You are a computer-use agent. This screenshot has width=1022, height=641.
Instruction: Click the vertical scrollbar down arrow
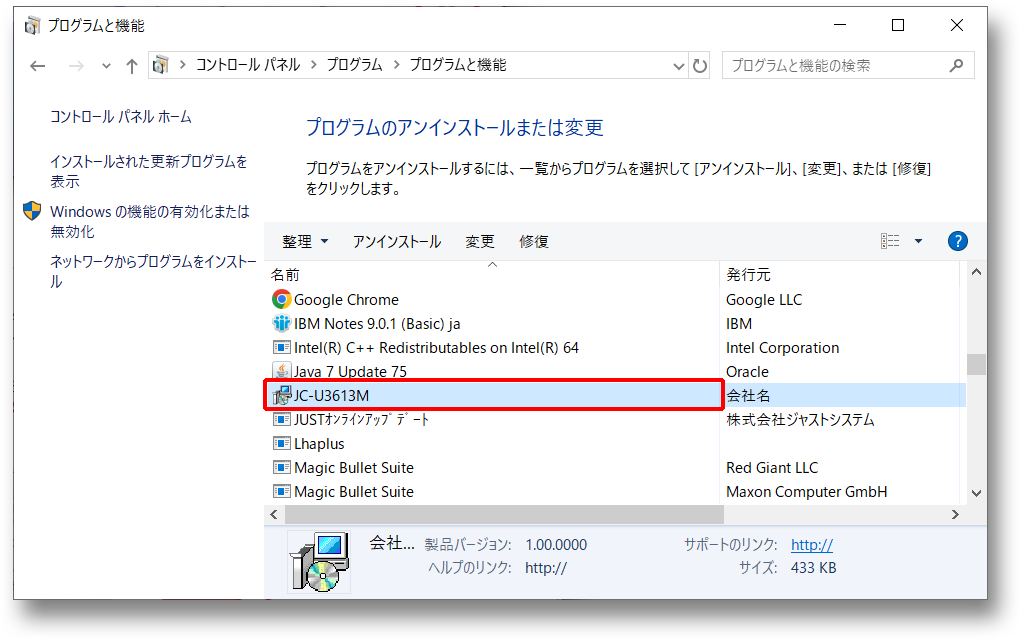coord(976,494)
